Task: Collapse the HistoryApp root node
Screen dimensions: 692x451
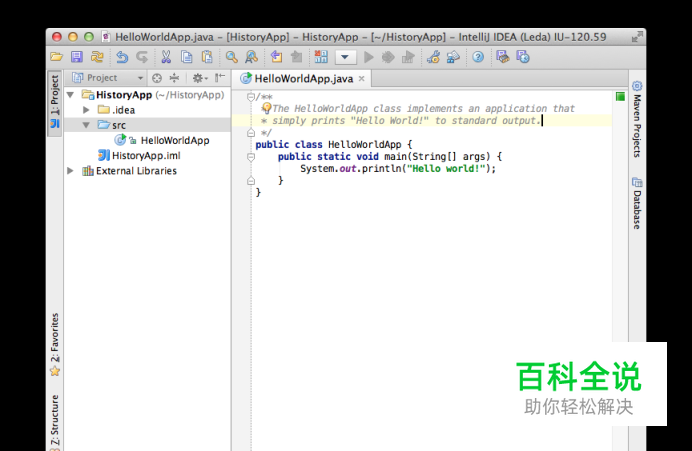Action: click(70, 95)
